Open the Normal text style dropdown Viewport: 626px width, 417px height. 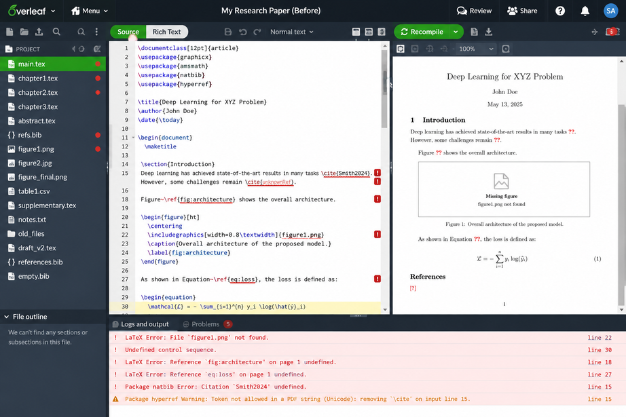(292, 32)
